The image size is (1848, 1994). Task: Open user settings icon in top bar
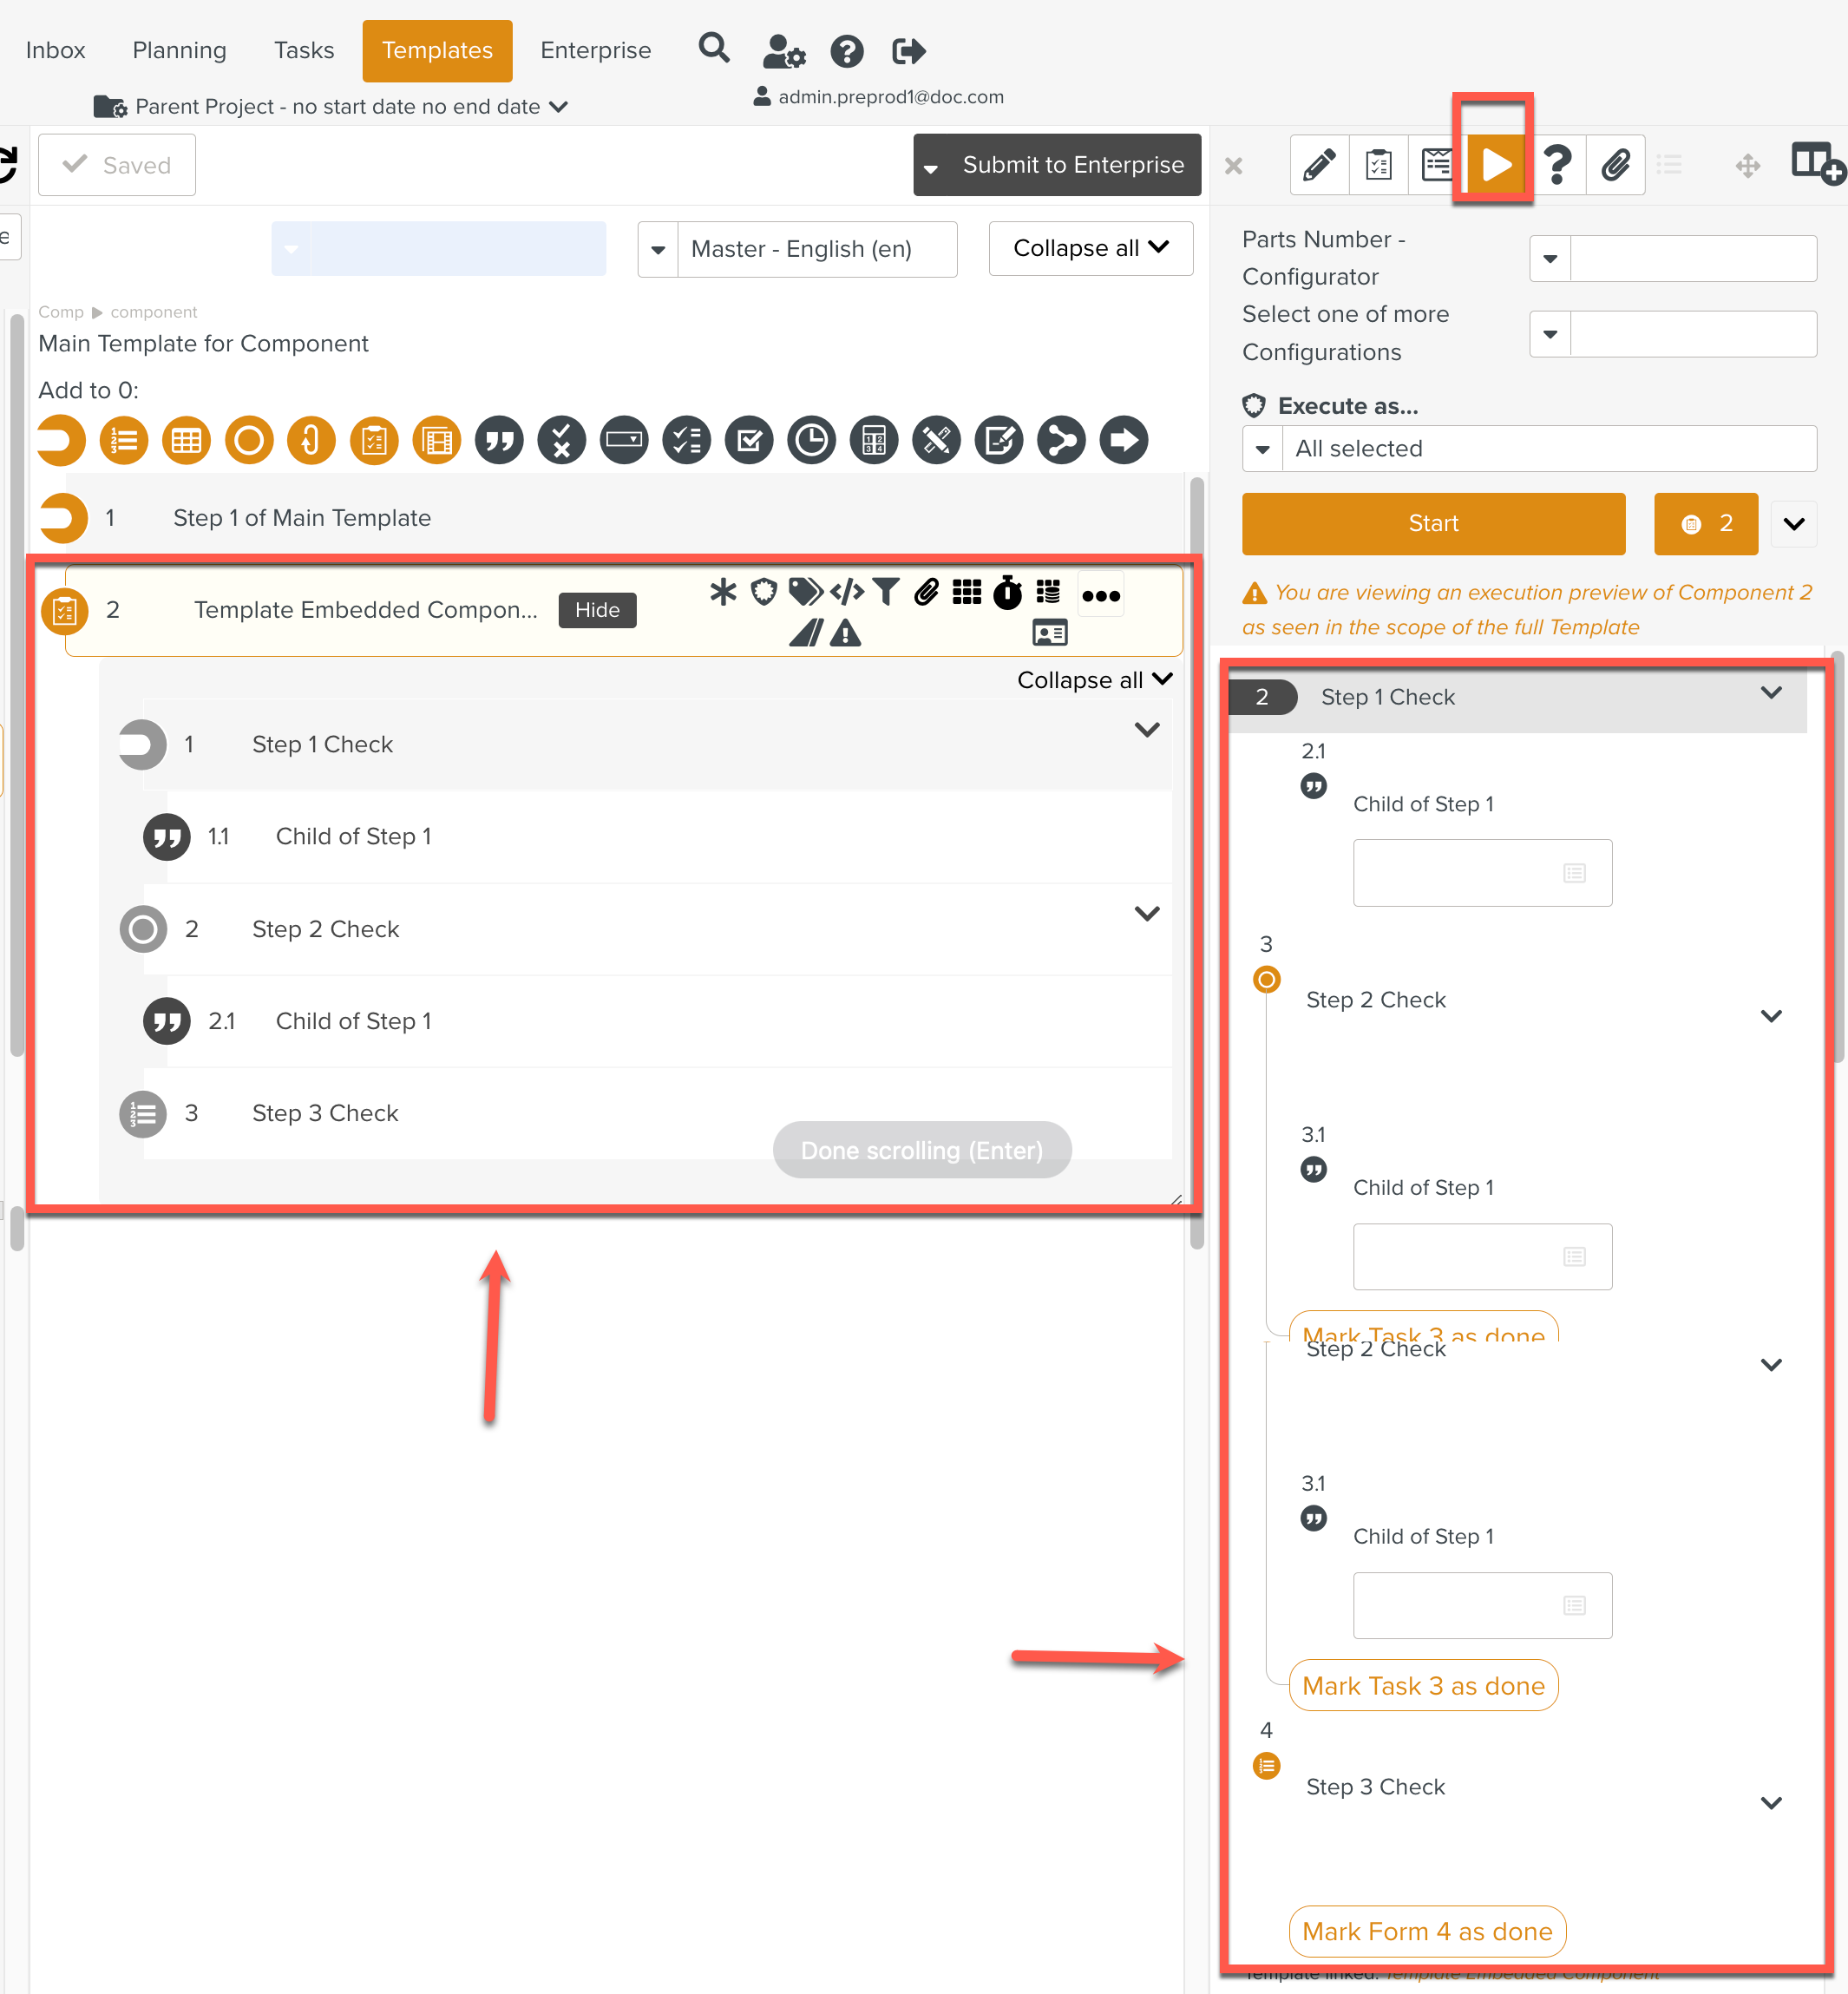[x=784, y=51]
